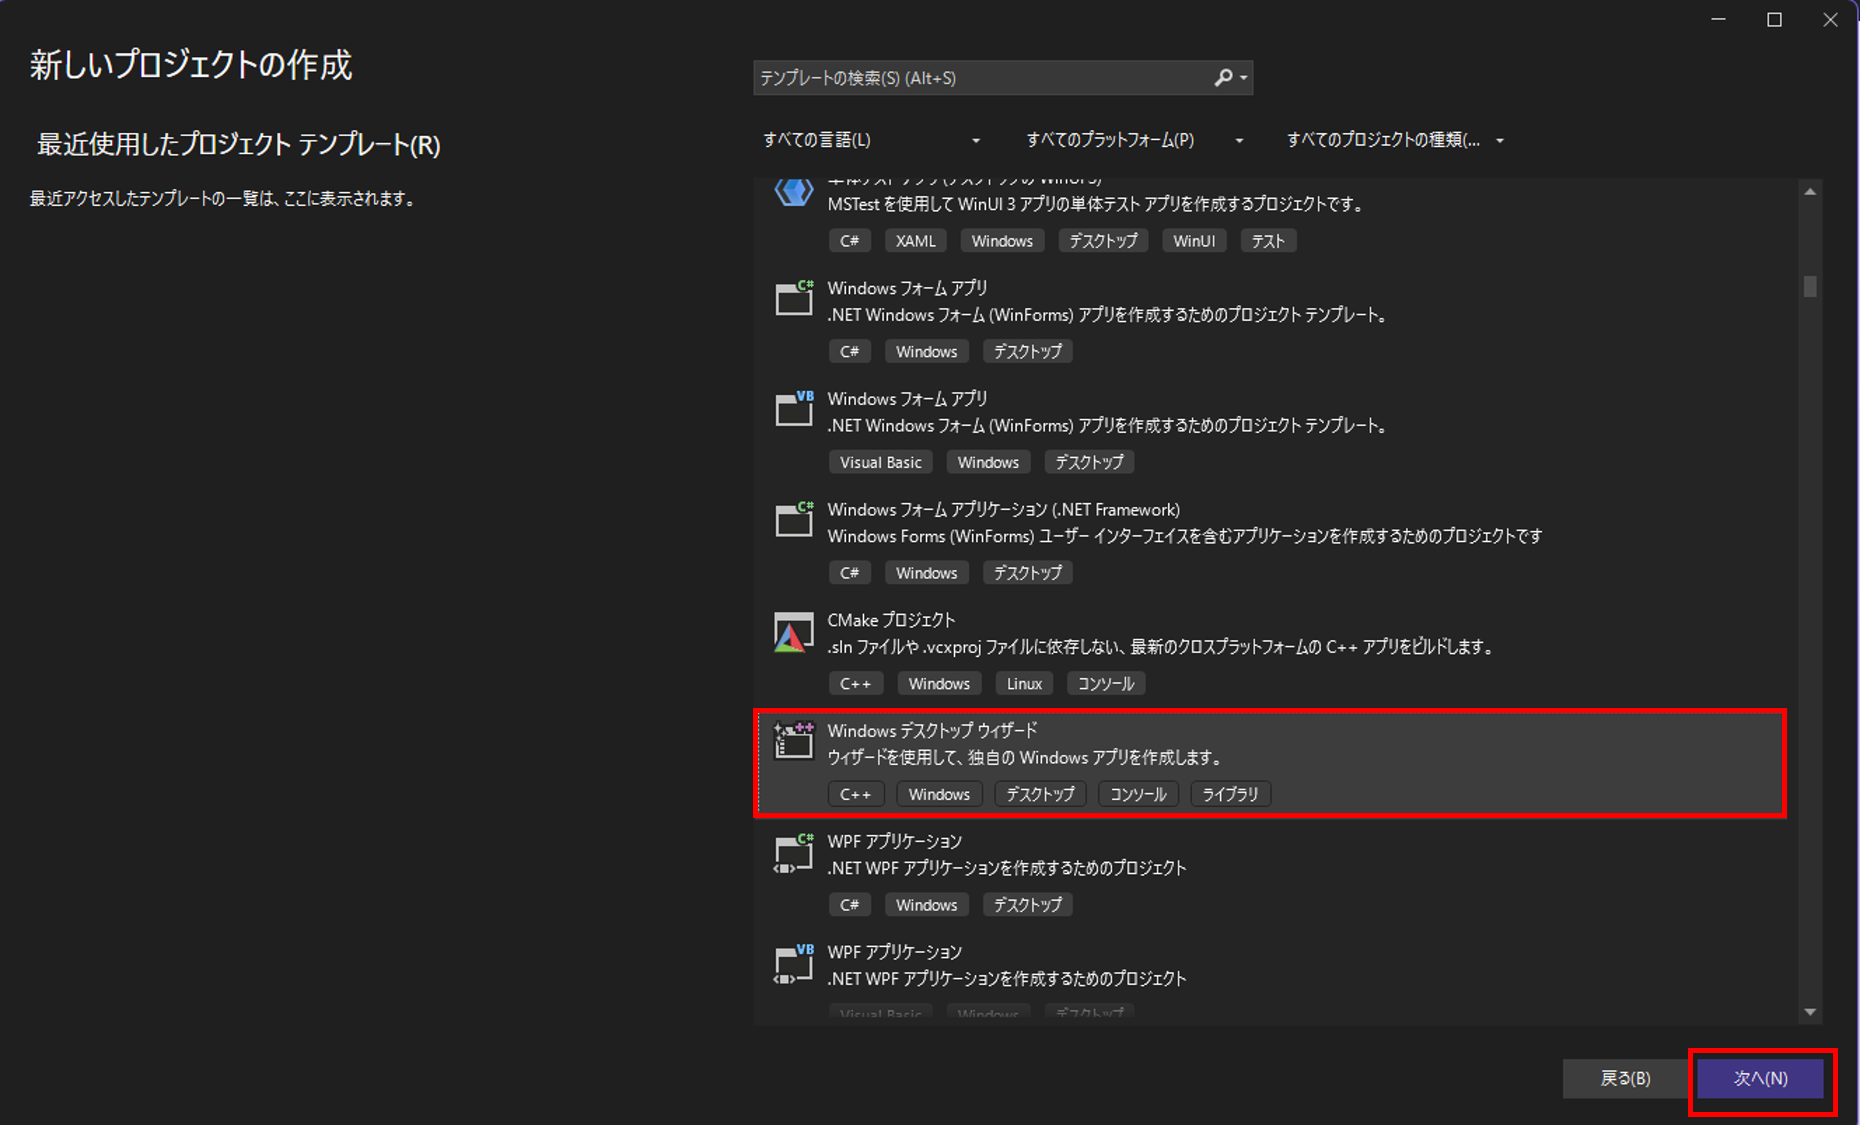Select the C# Windows フォーム アプリ title
1860x1125 pixels.
[907, 288]
